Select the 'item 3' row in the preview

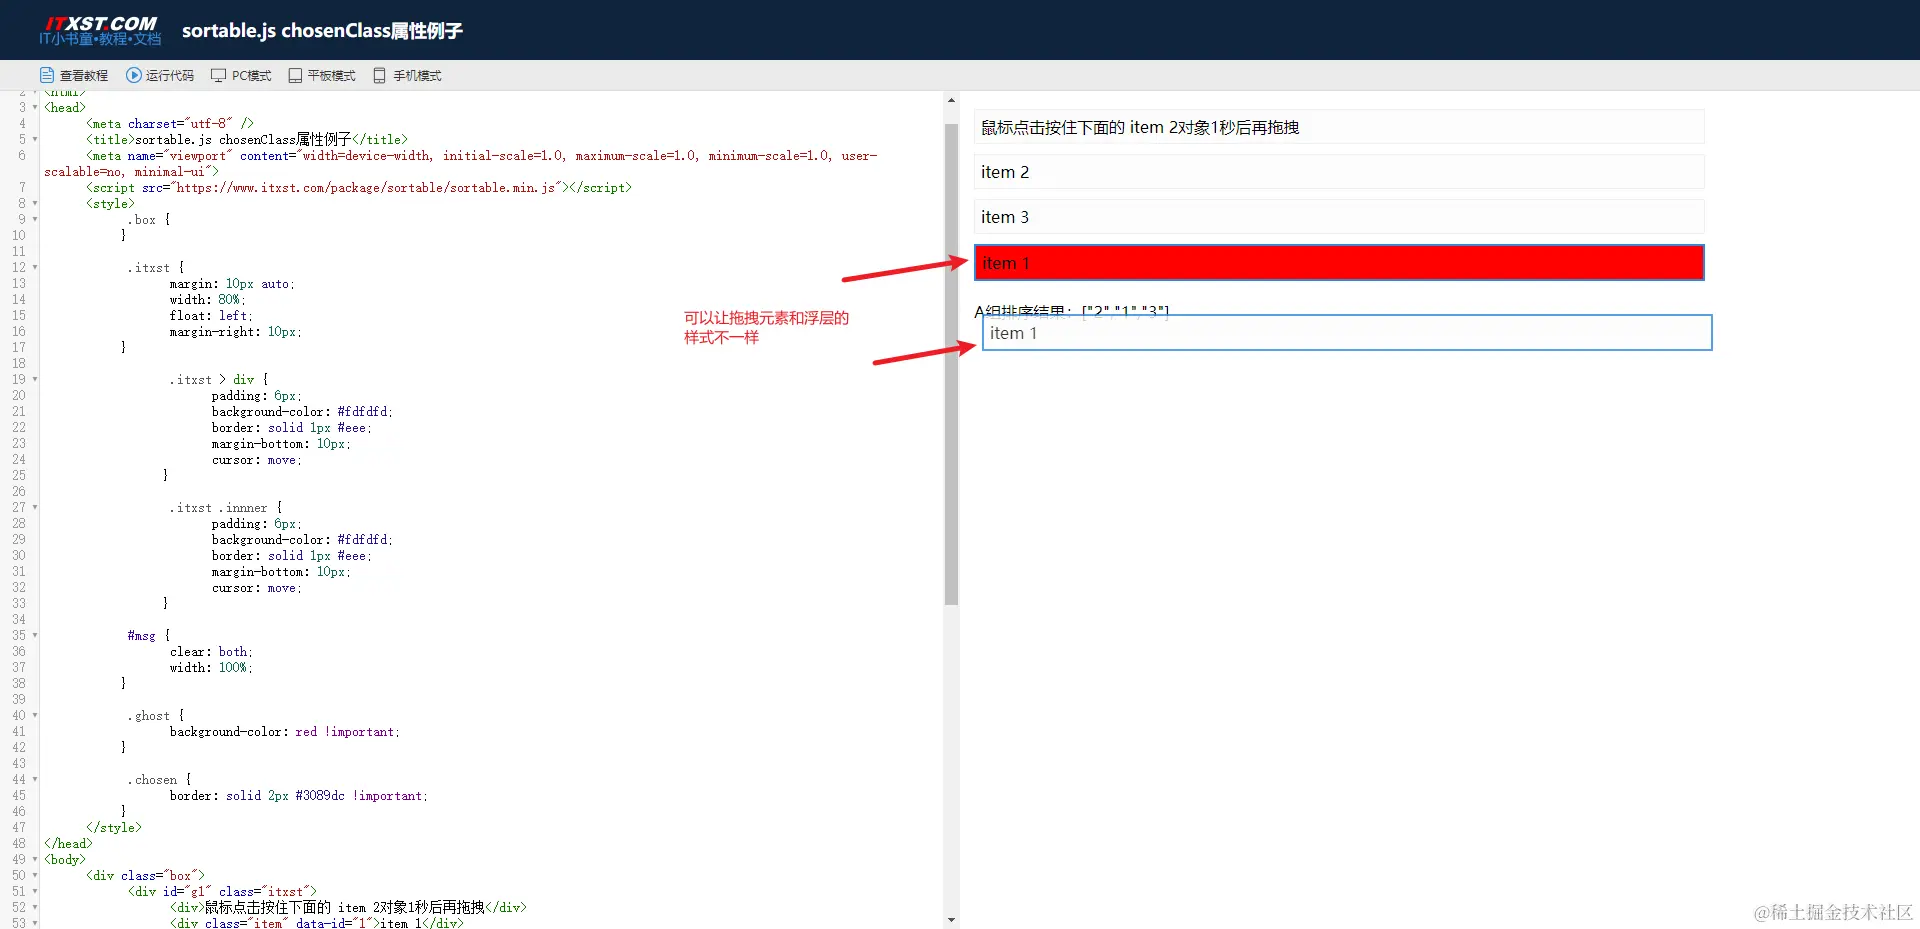[x=1339, y=217]
